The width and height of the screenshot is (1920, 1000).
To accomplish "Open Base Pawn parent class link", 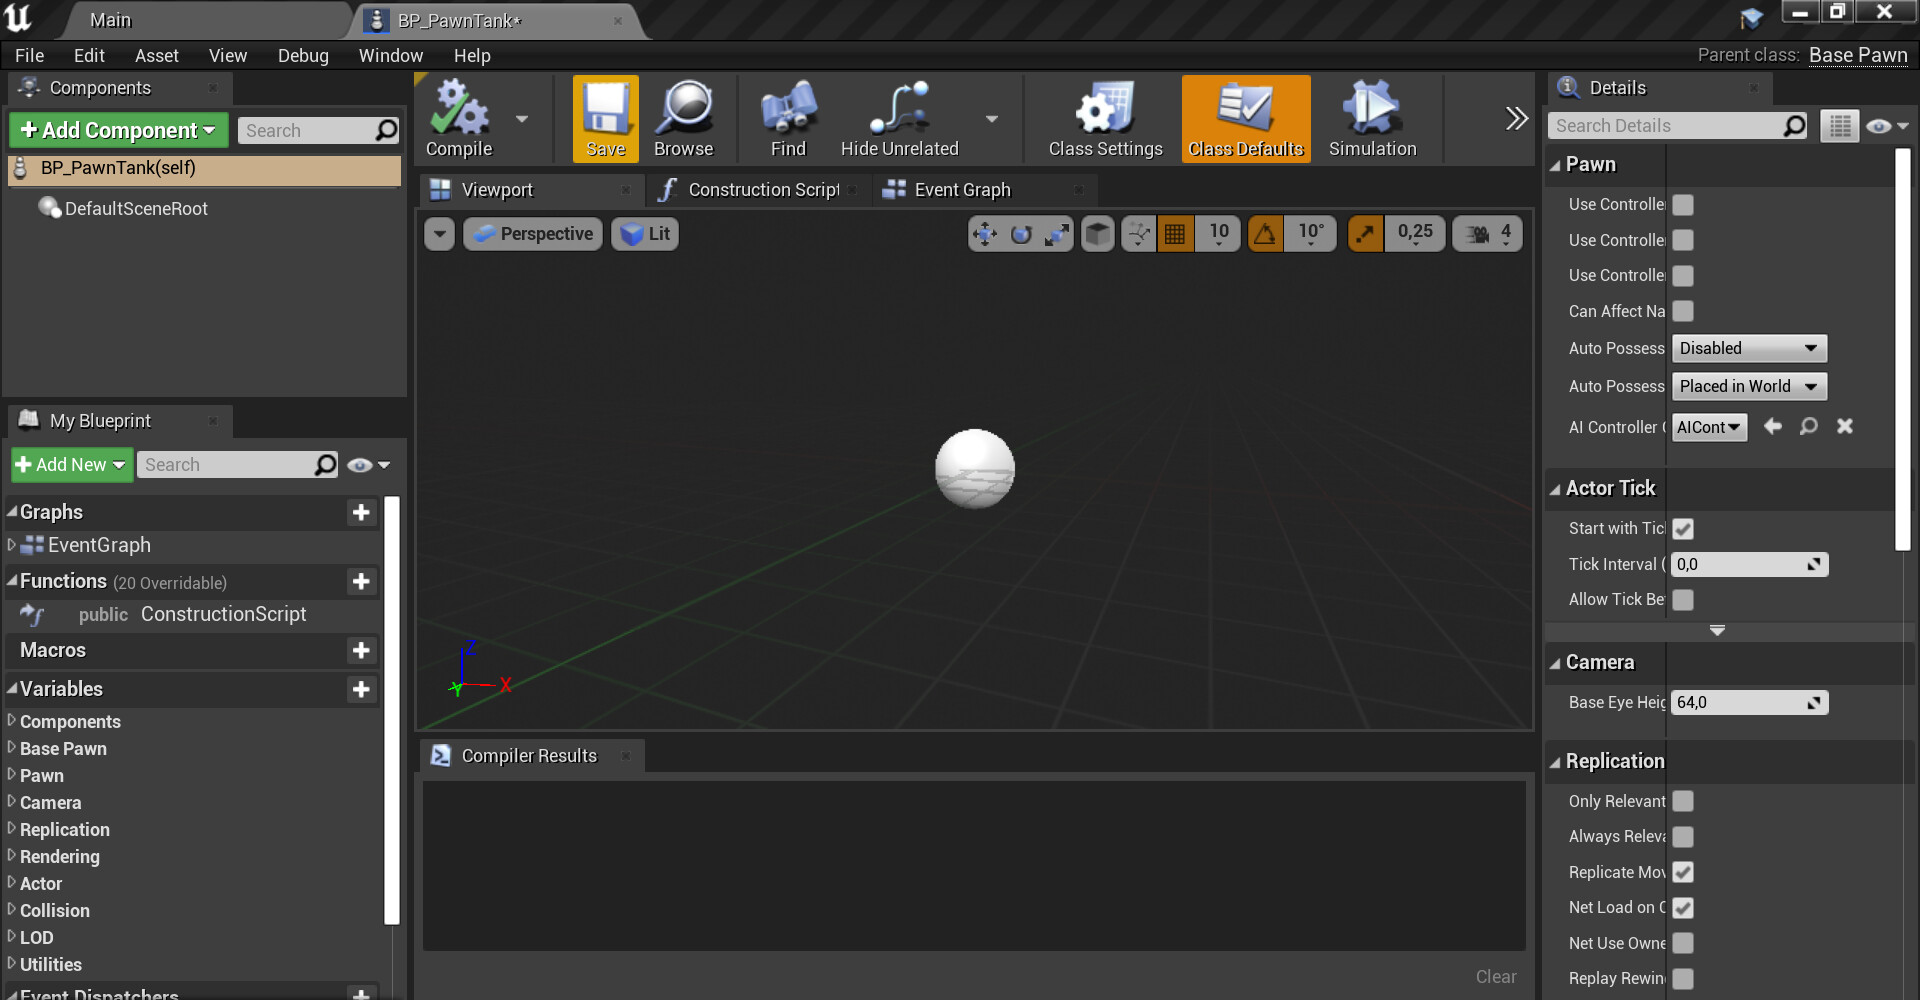I will tap(1857, 56).
